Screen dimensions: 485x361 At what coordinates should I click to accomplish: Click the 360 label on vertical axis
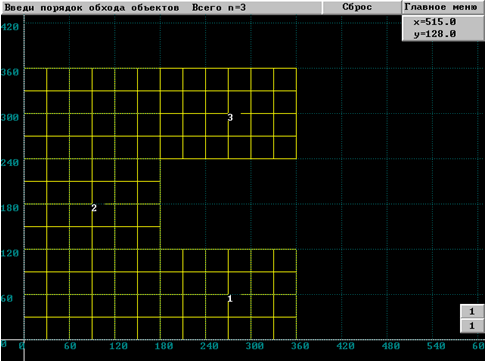(10, 72)
